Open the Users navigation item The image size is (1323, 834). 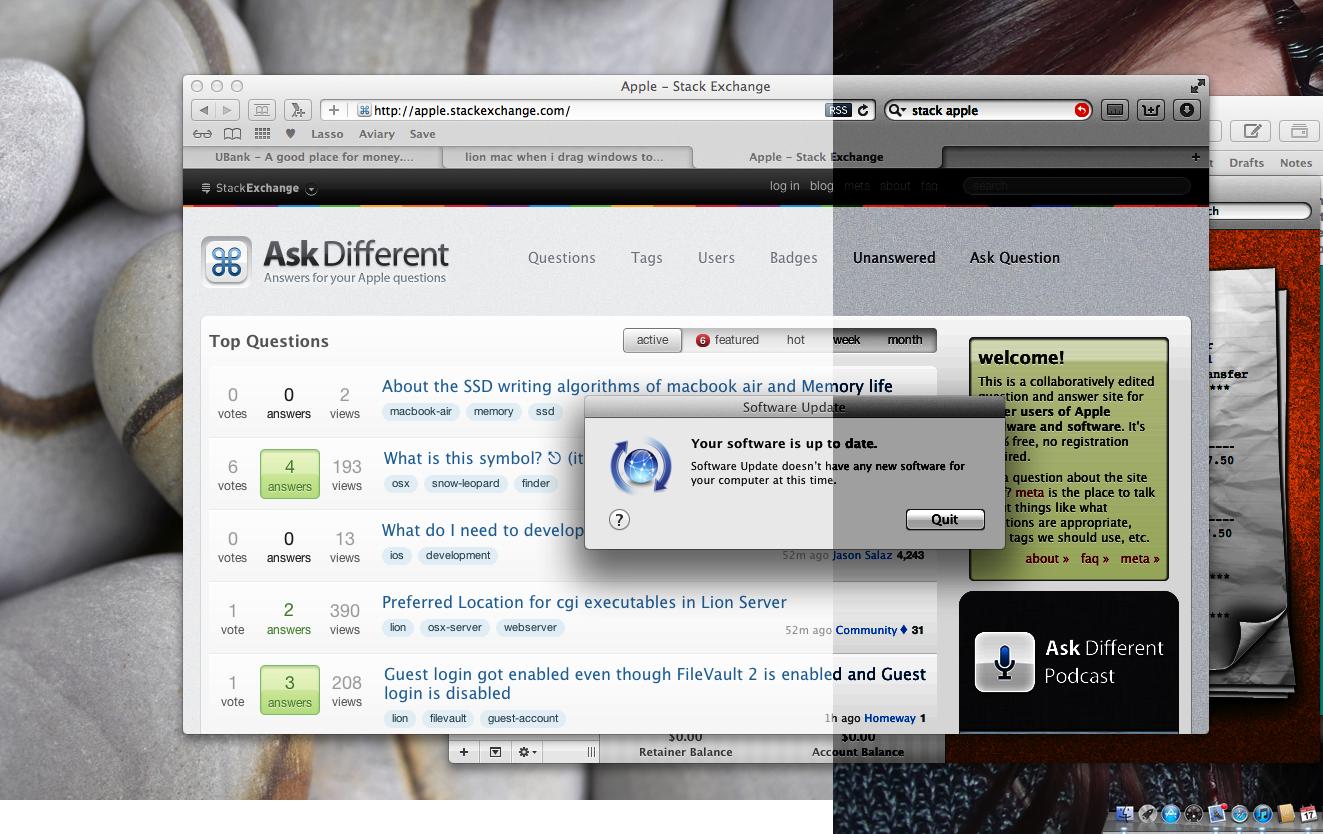point(716,258)
